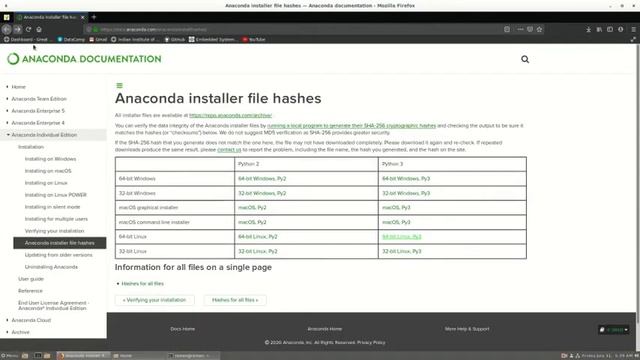This screenshot has width=640, height=360.
Task: Open Updating from older versions page
Action: point(58,255)
